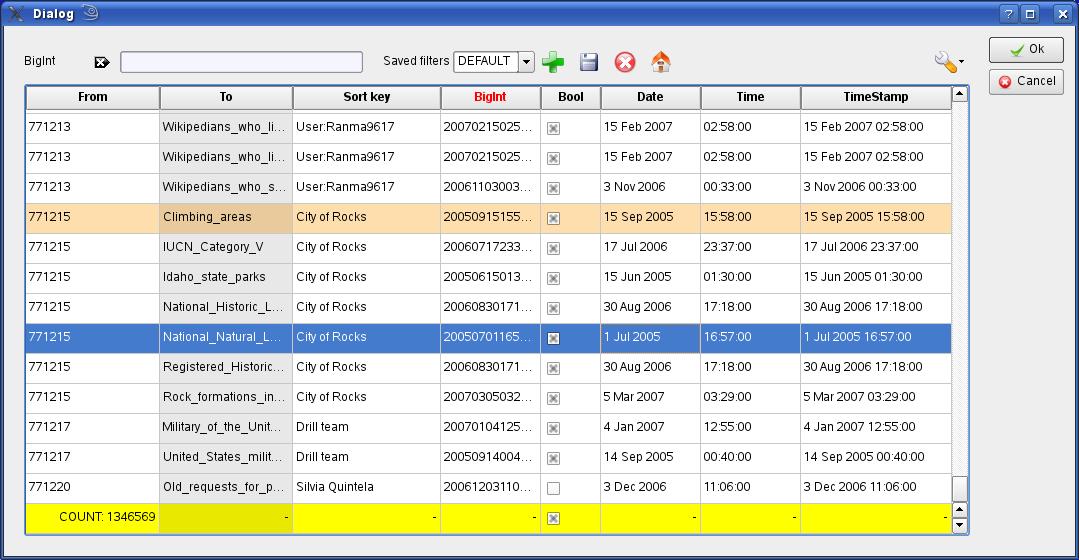
Task: Toggle the Bool checkbox in the United_States_milit row
Action: tap(553, 459)
